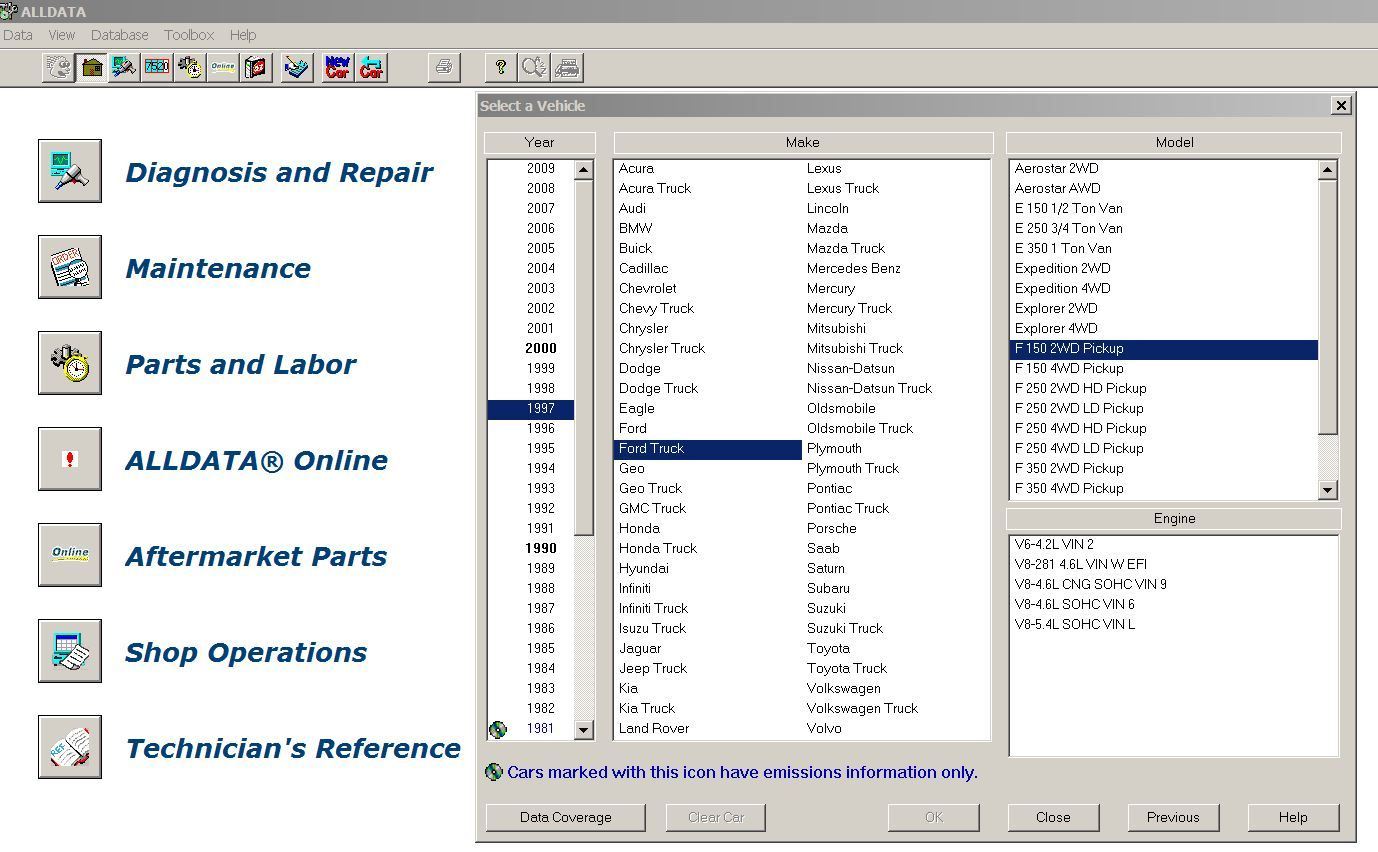Open the Technician's Reference book icon

click(x=70, y=747)
